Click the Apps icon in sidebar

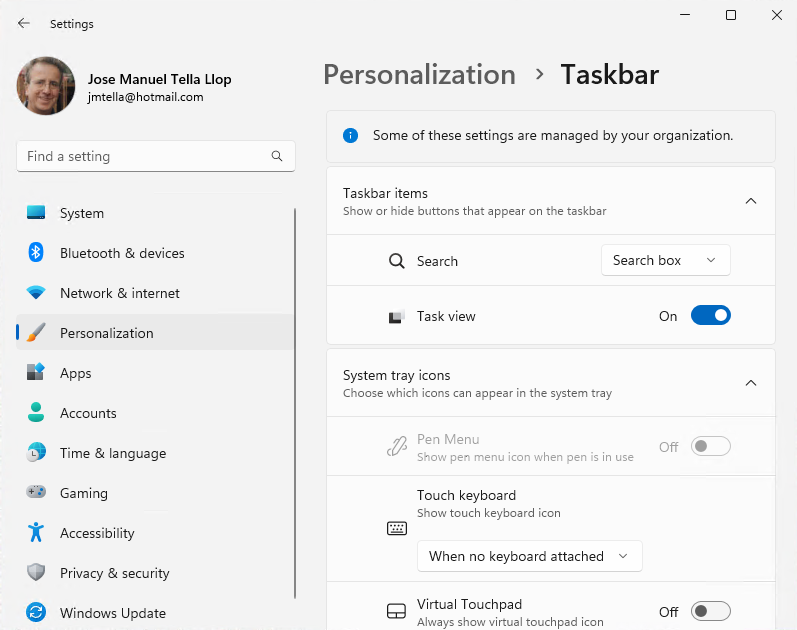coord(36,372)
